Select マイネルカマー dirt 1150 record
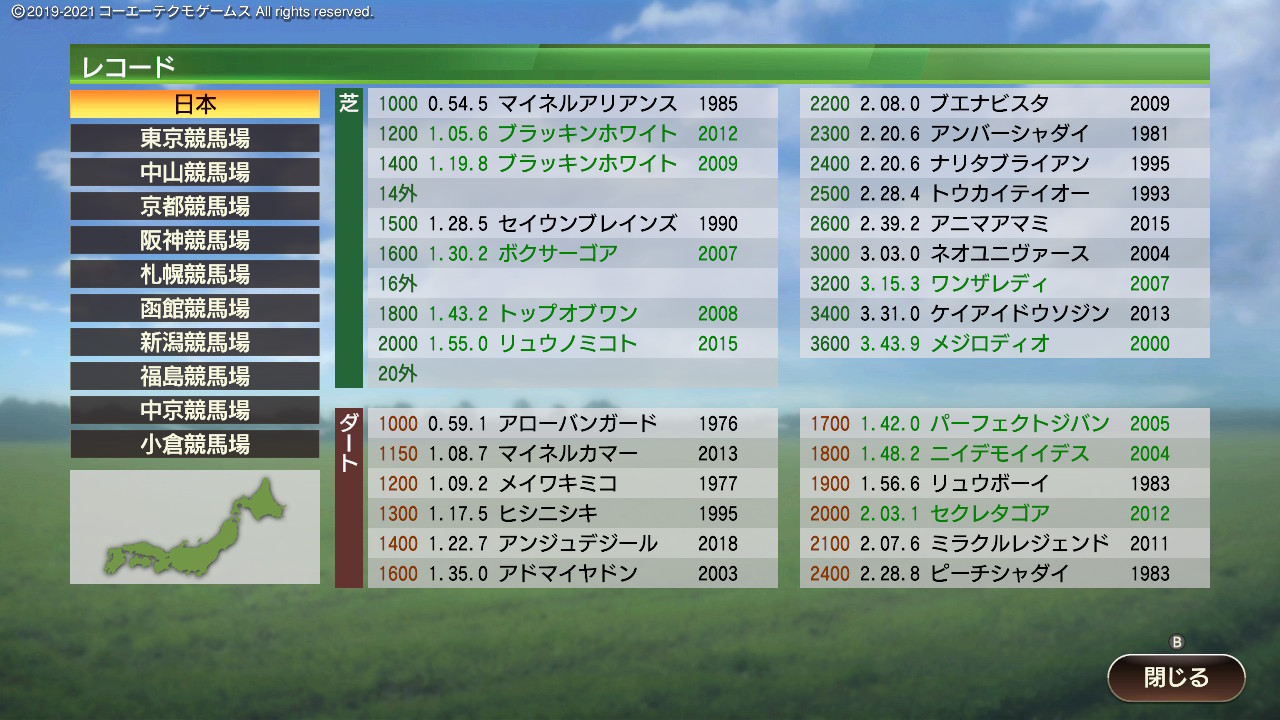Viewport: 1280px width, 720px height. [573, 453]
